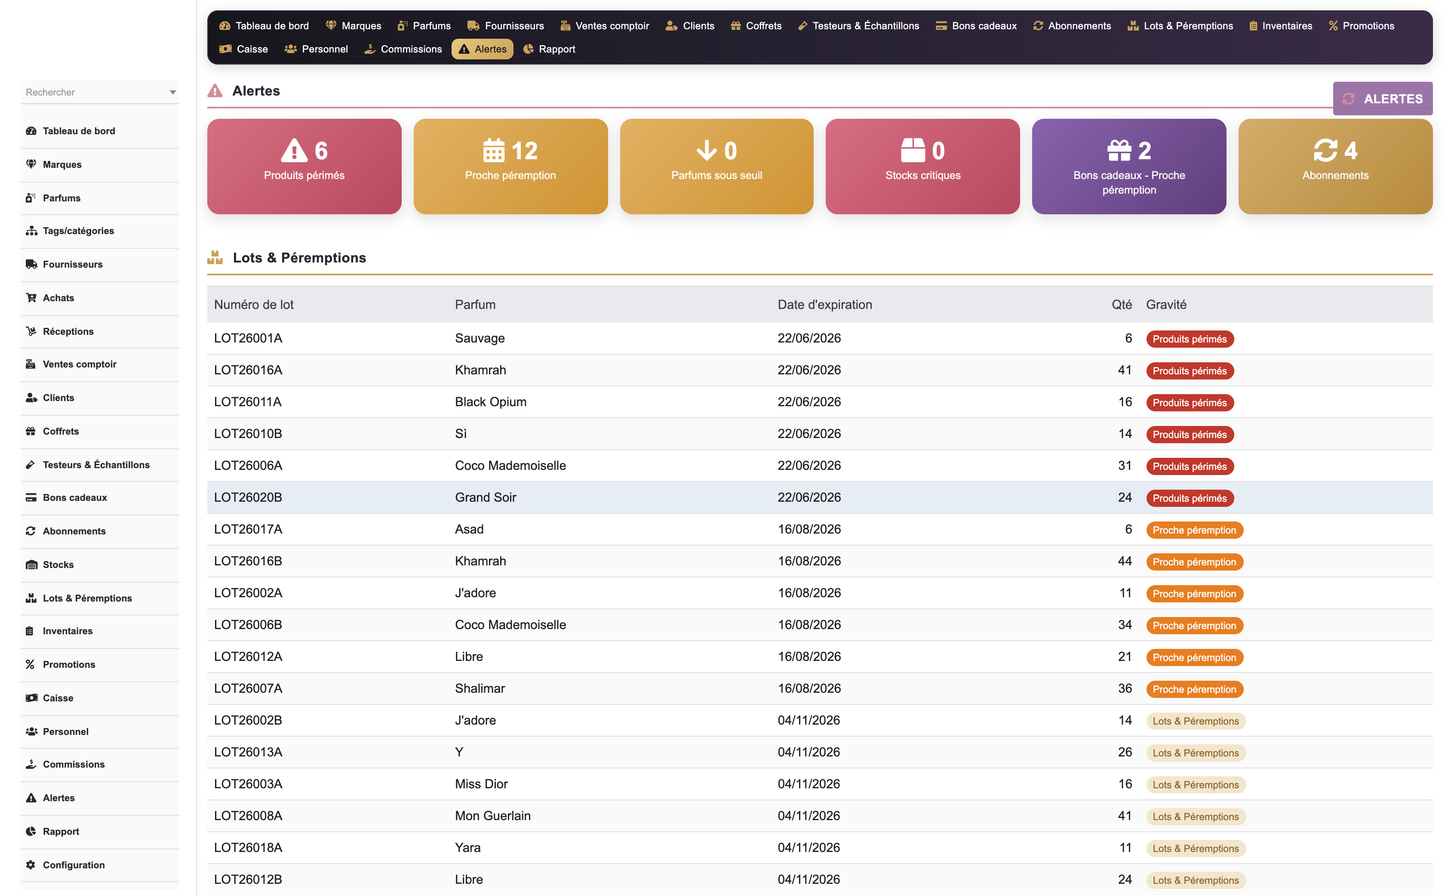Click the Abonnements refresh icon in sidebar
This screenshot has width=1445, height=895.
point(31,531)
